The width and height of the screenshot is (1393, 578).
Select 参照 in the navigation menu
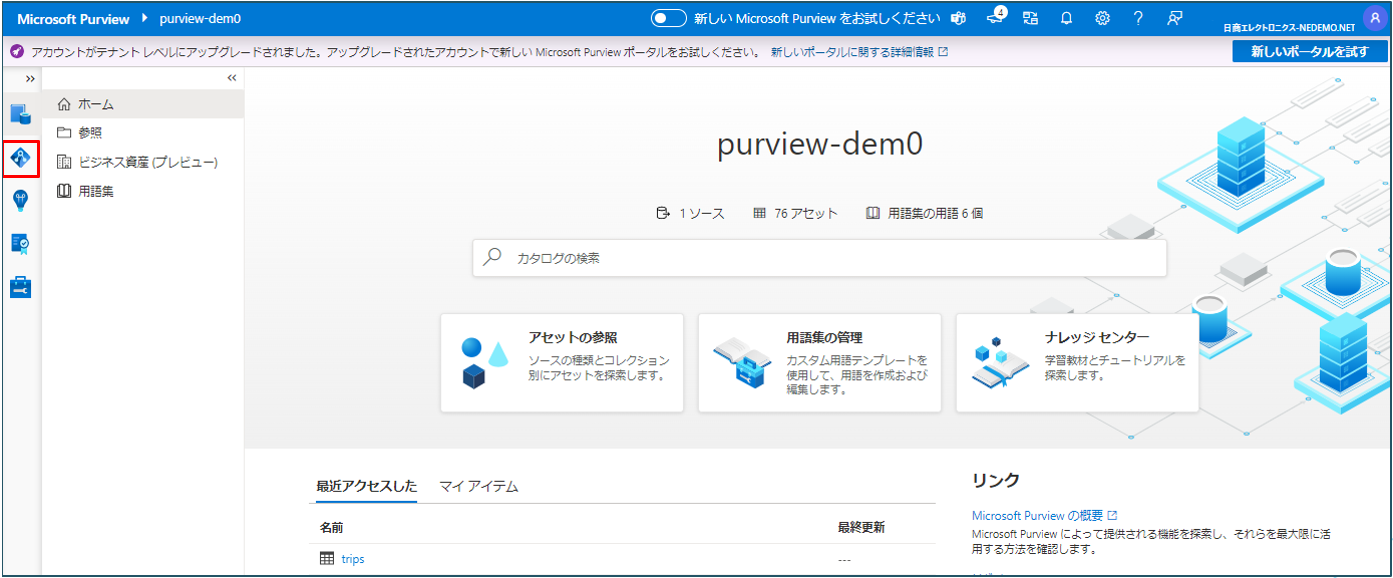click(x=90, y=133)
